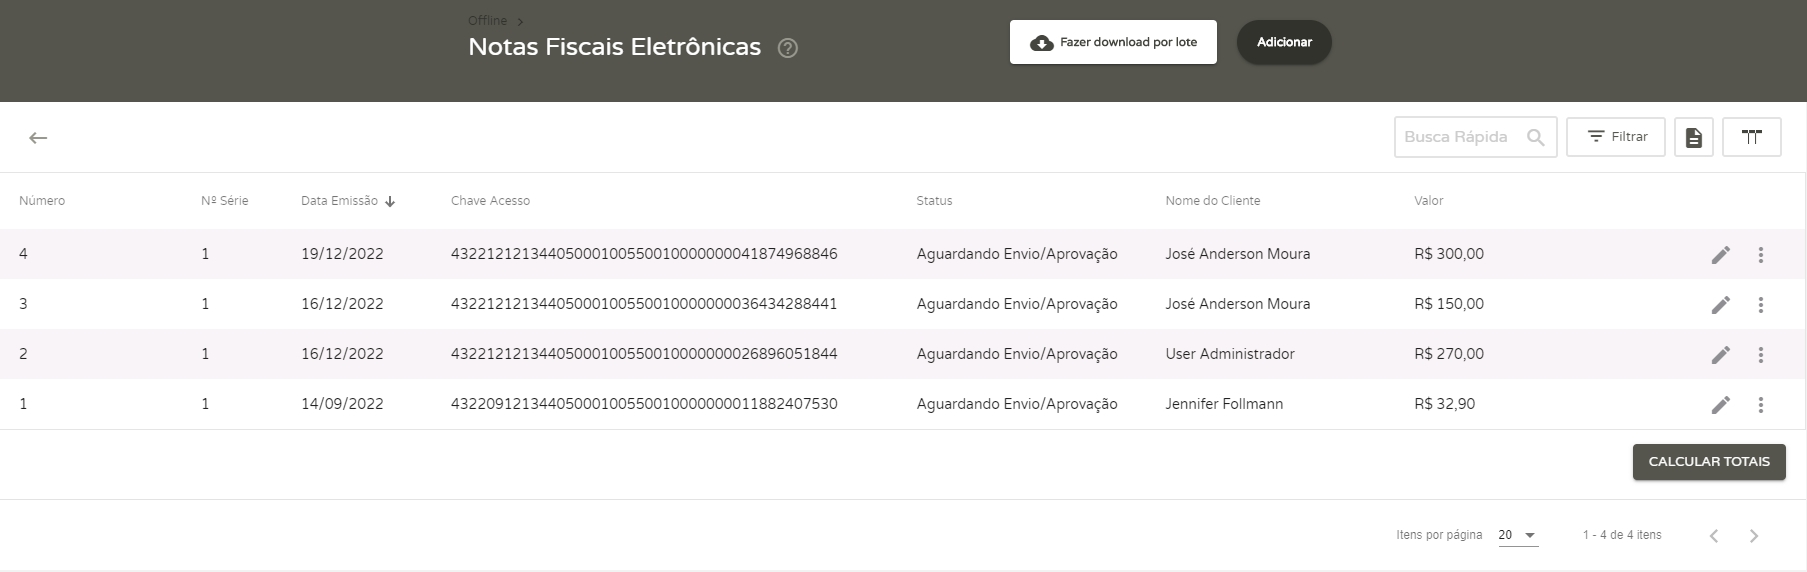Edit the R$ 150,00 invoice with pencil
Image resolution: width=1807 pixels, height=572 pixels.
[1720, 305]
